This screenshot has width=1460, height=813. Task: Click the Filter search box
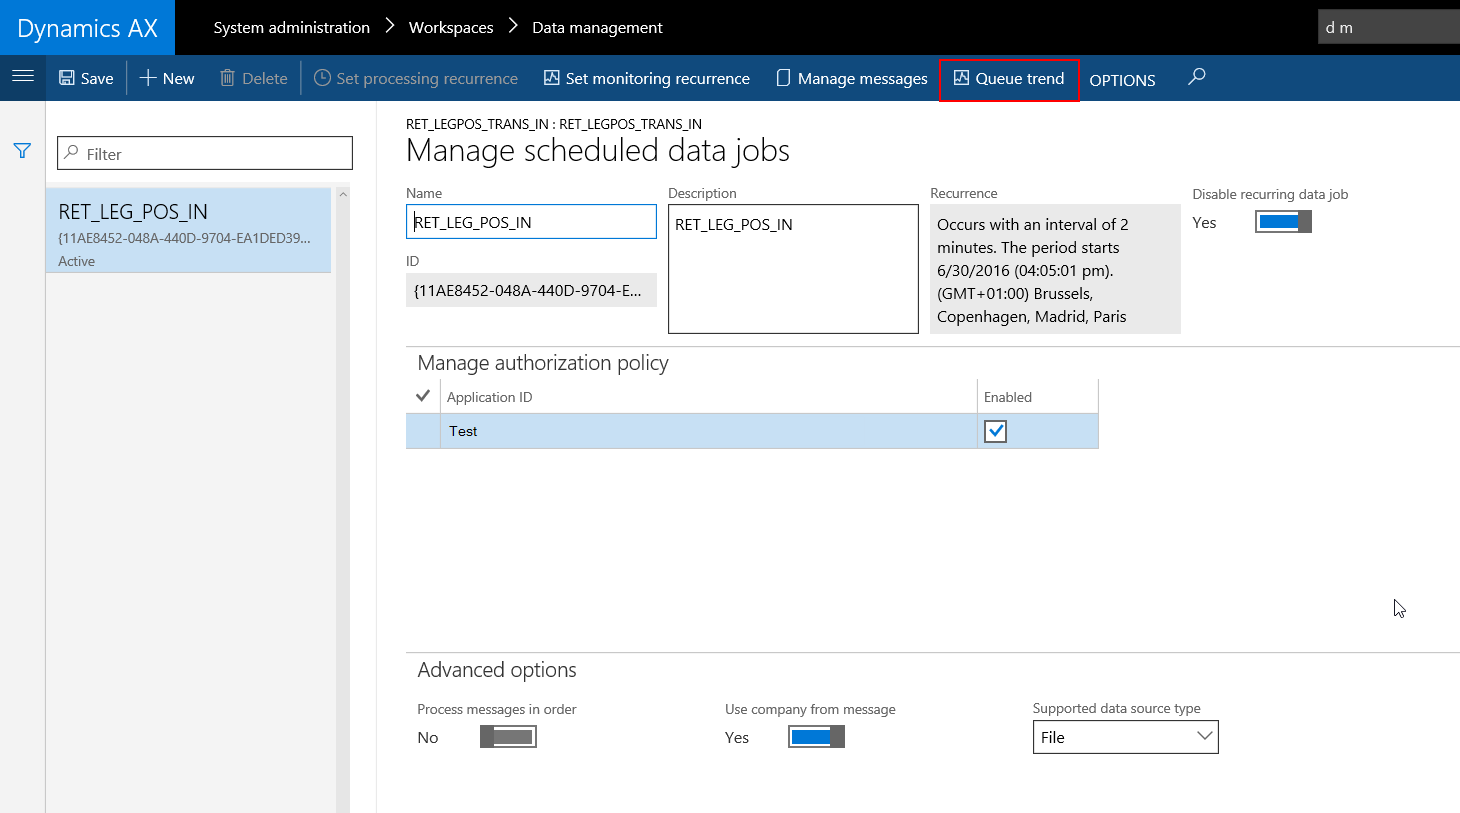(205, 153)
